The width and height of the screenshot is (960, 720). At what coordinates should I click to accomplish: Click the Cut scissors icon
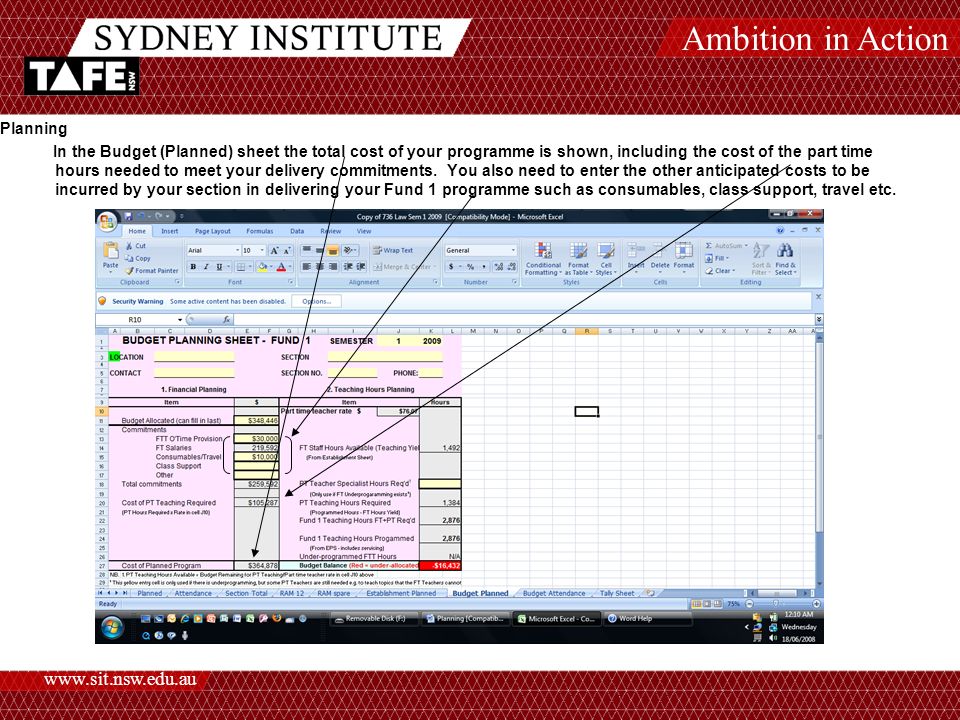[x=129, y=246]
